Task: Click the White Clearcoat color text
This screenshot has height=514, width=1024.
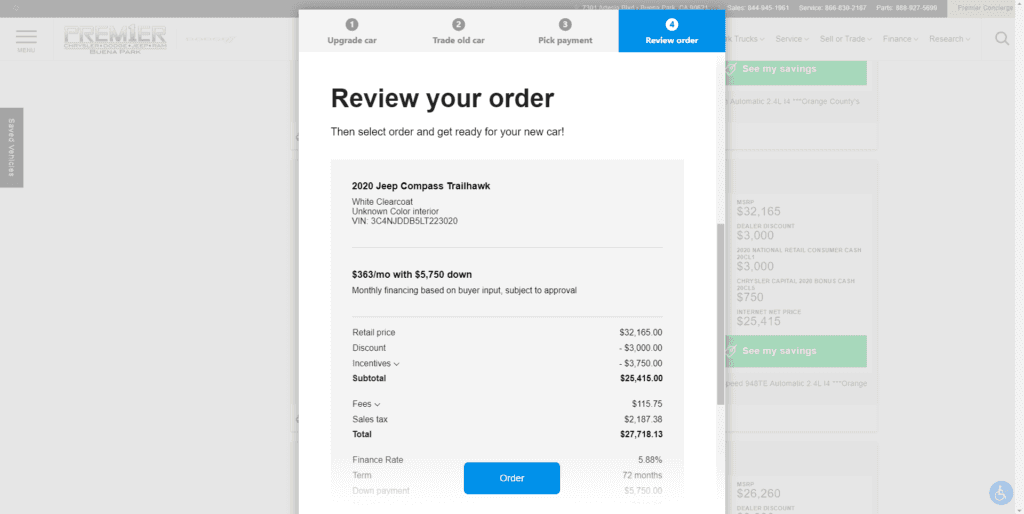Action: (382, 202)
